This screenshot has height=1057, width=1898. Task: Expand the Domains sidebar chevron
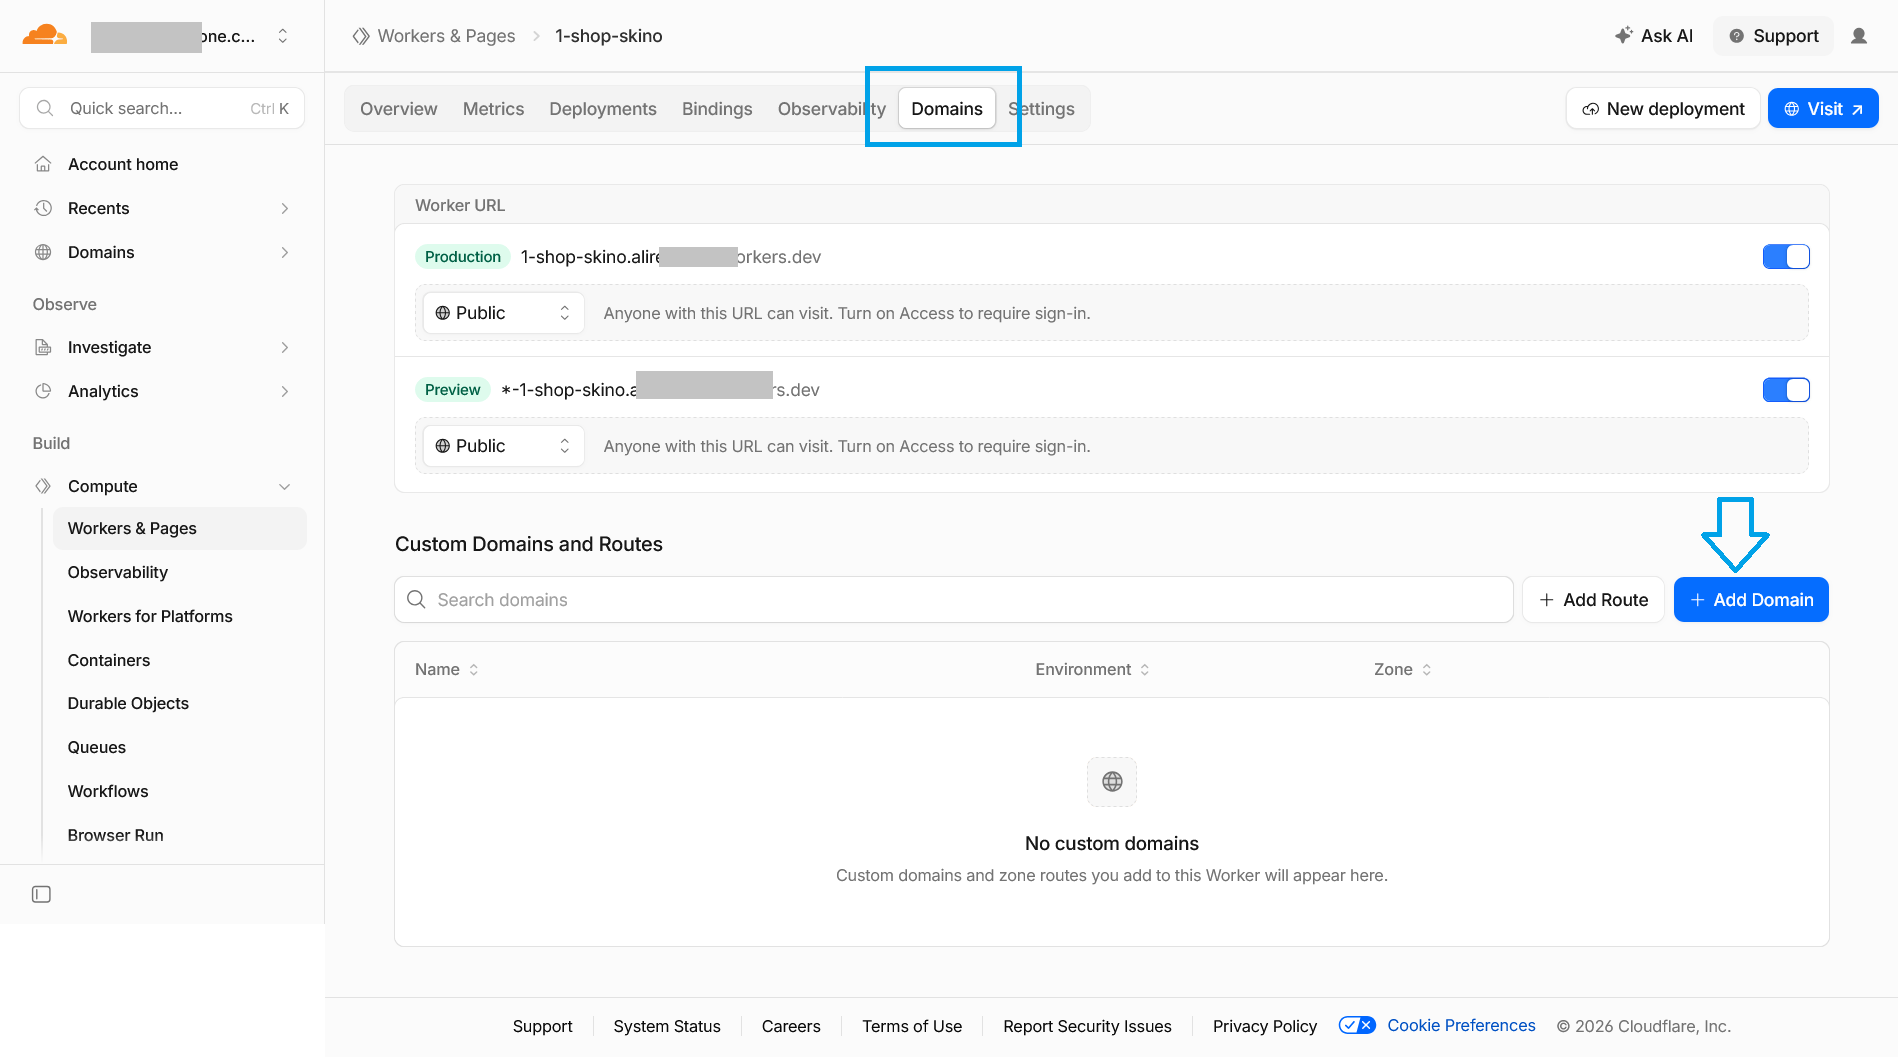point(285,252)
